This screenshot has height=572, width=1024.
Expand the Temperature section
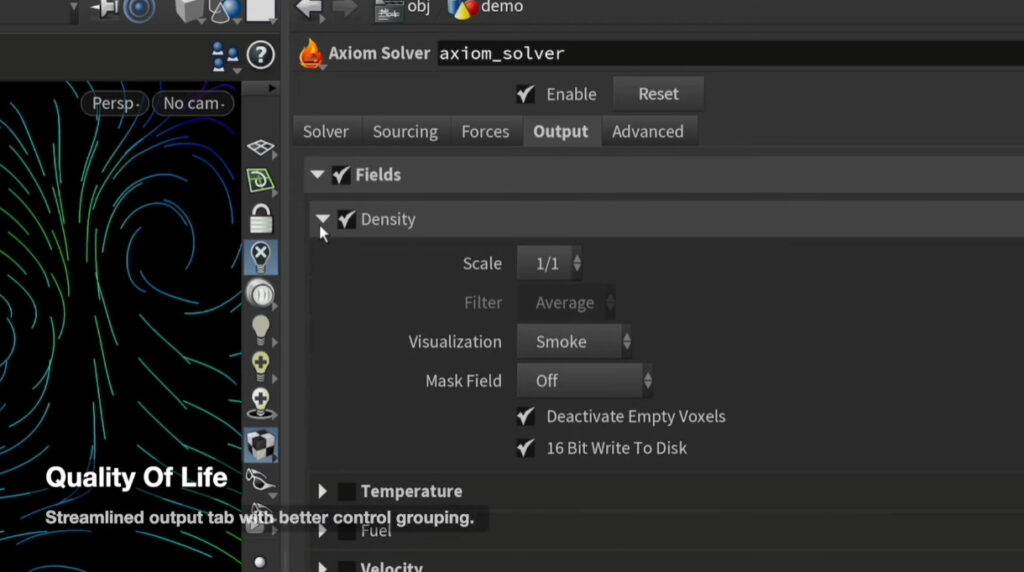click(x=322, y=491)
